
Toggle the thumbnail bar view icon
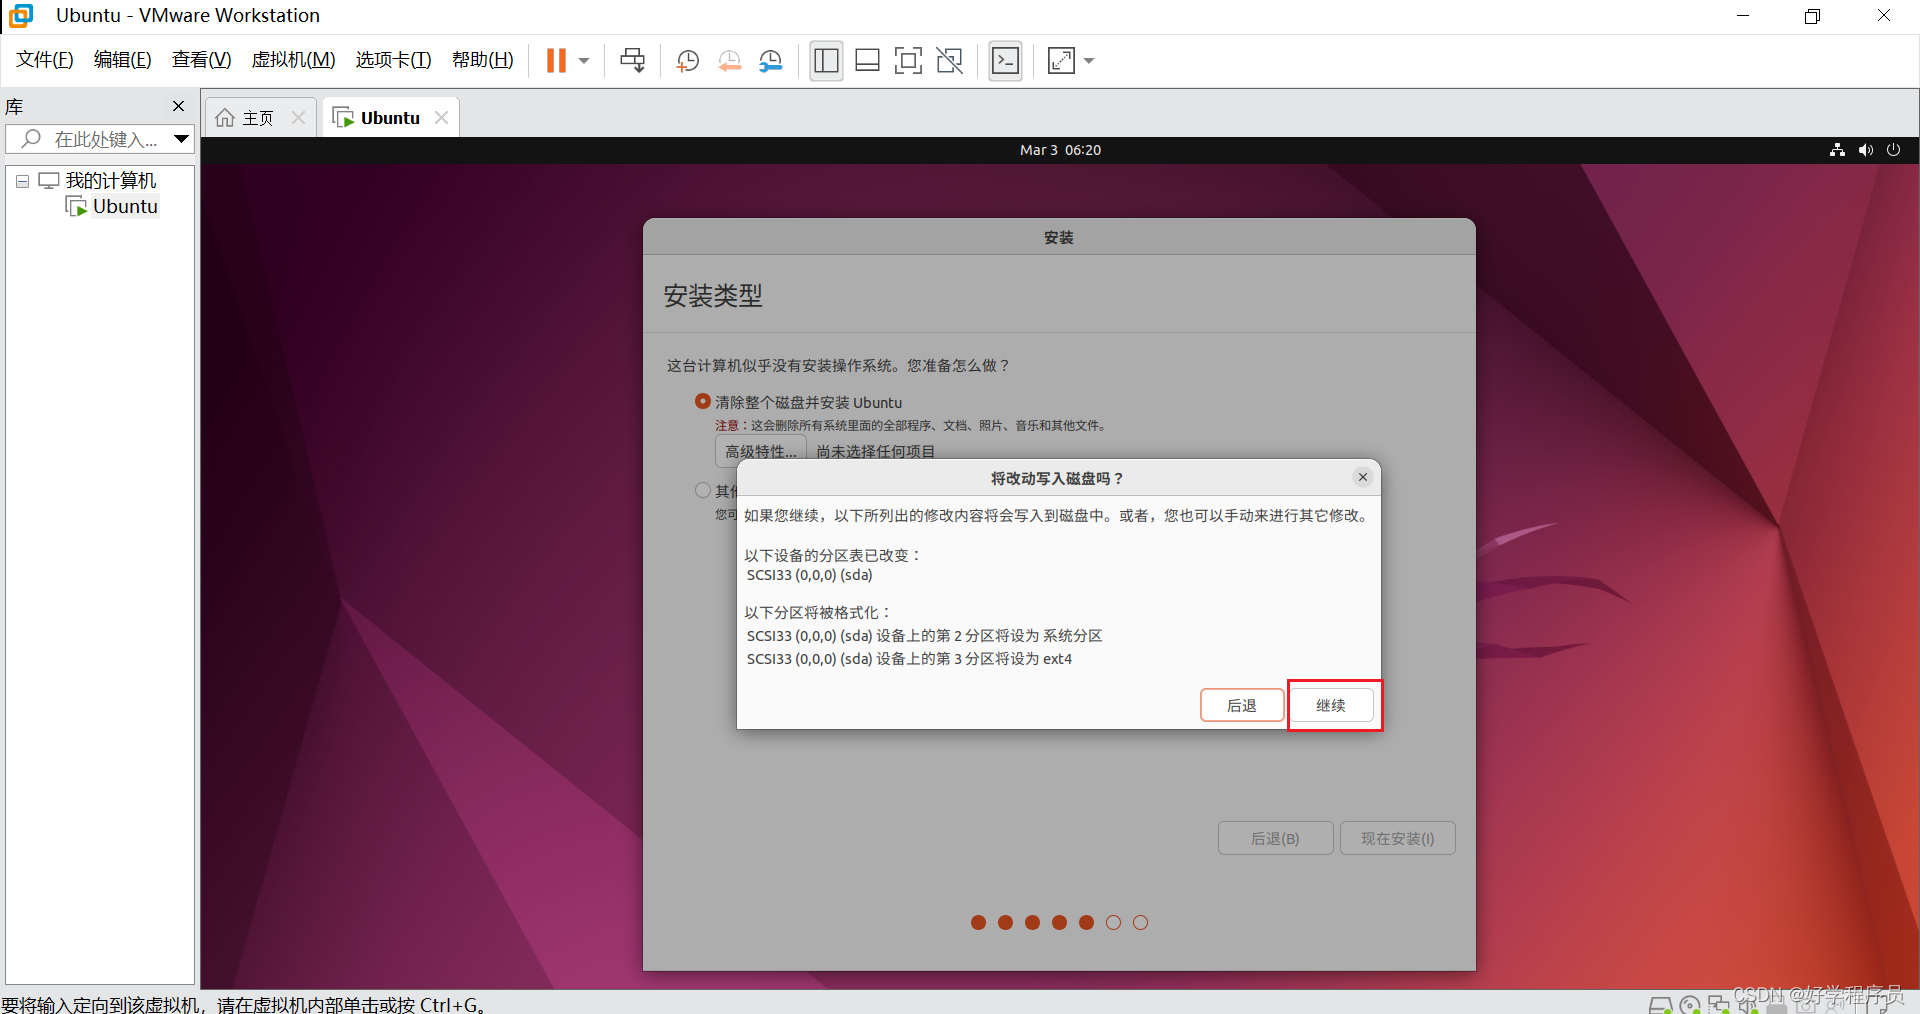[x=868, y=61]
